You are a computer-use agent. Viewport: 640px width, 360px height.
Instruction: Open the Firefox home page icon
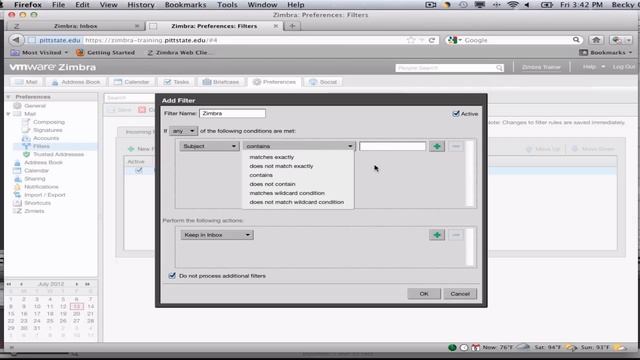(596, 40)
